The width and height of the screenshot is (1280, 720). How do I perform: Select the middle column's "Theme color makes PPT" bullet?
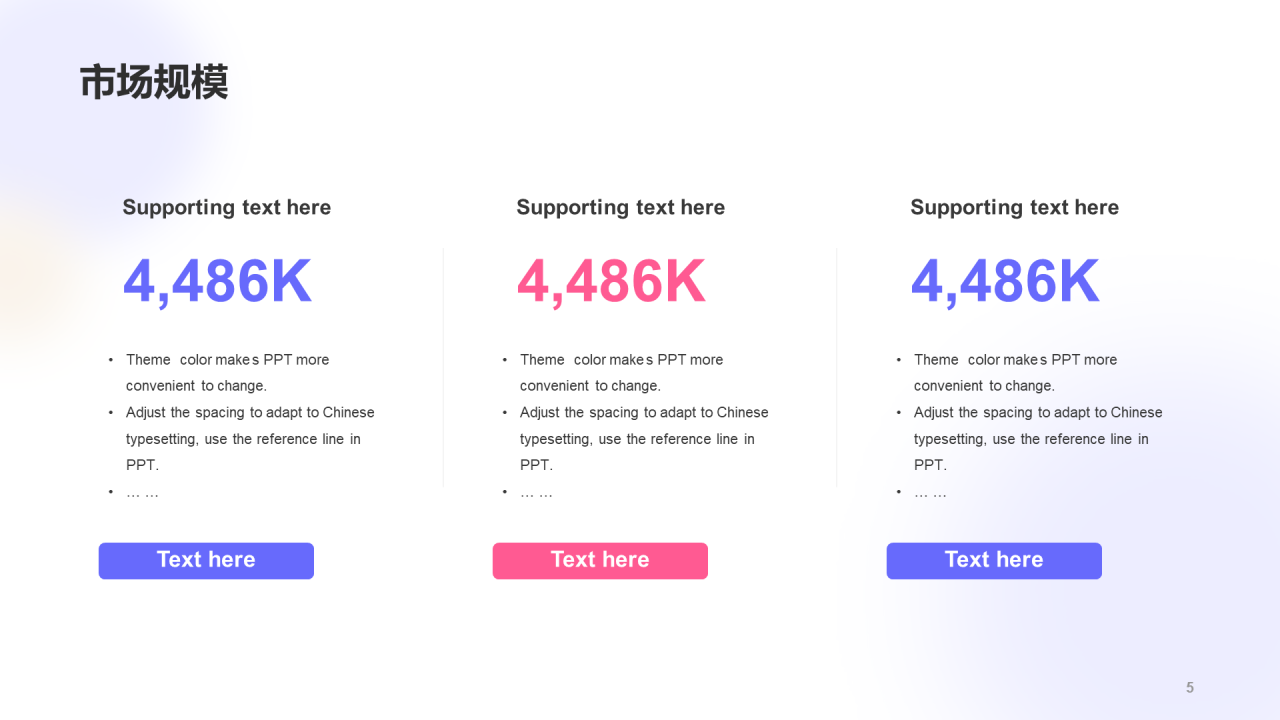pos(621,372)
